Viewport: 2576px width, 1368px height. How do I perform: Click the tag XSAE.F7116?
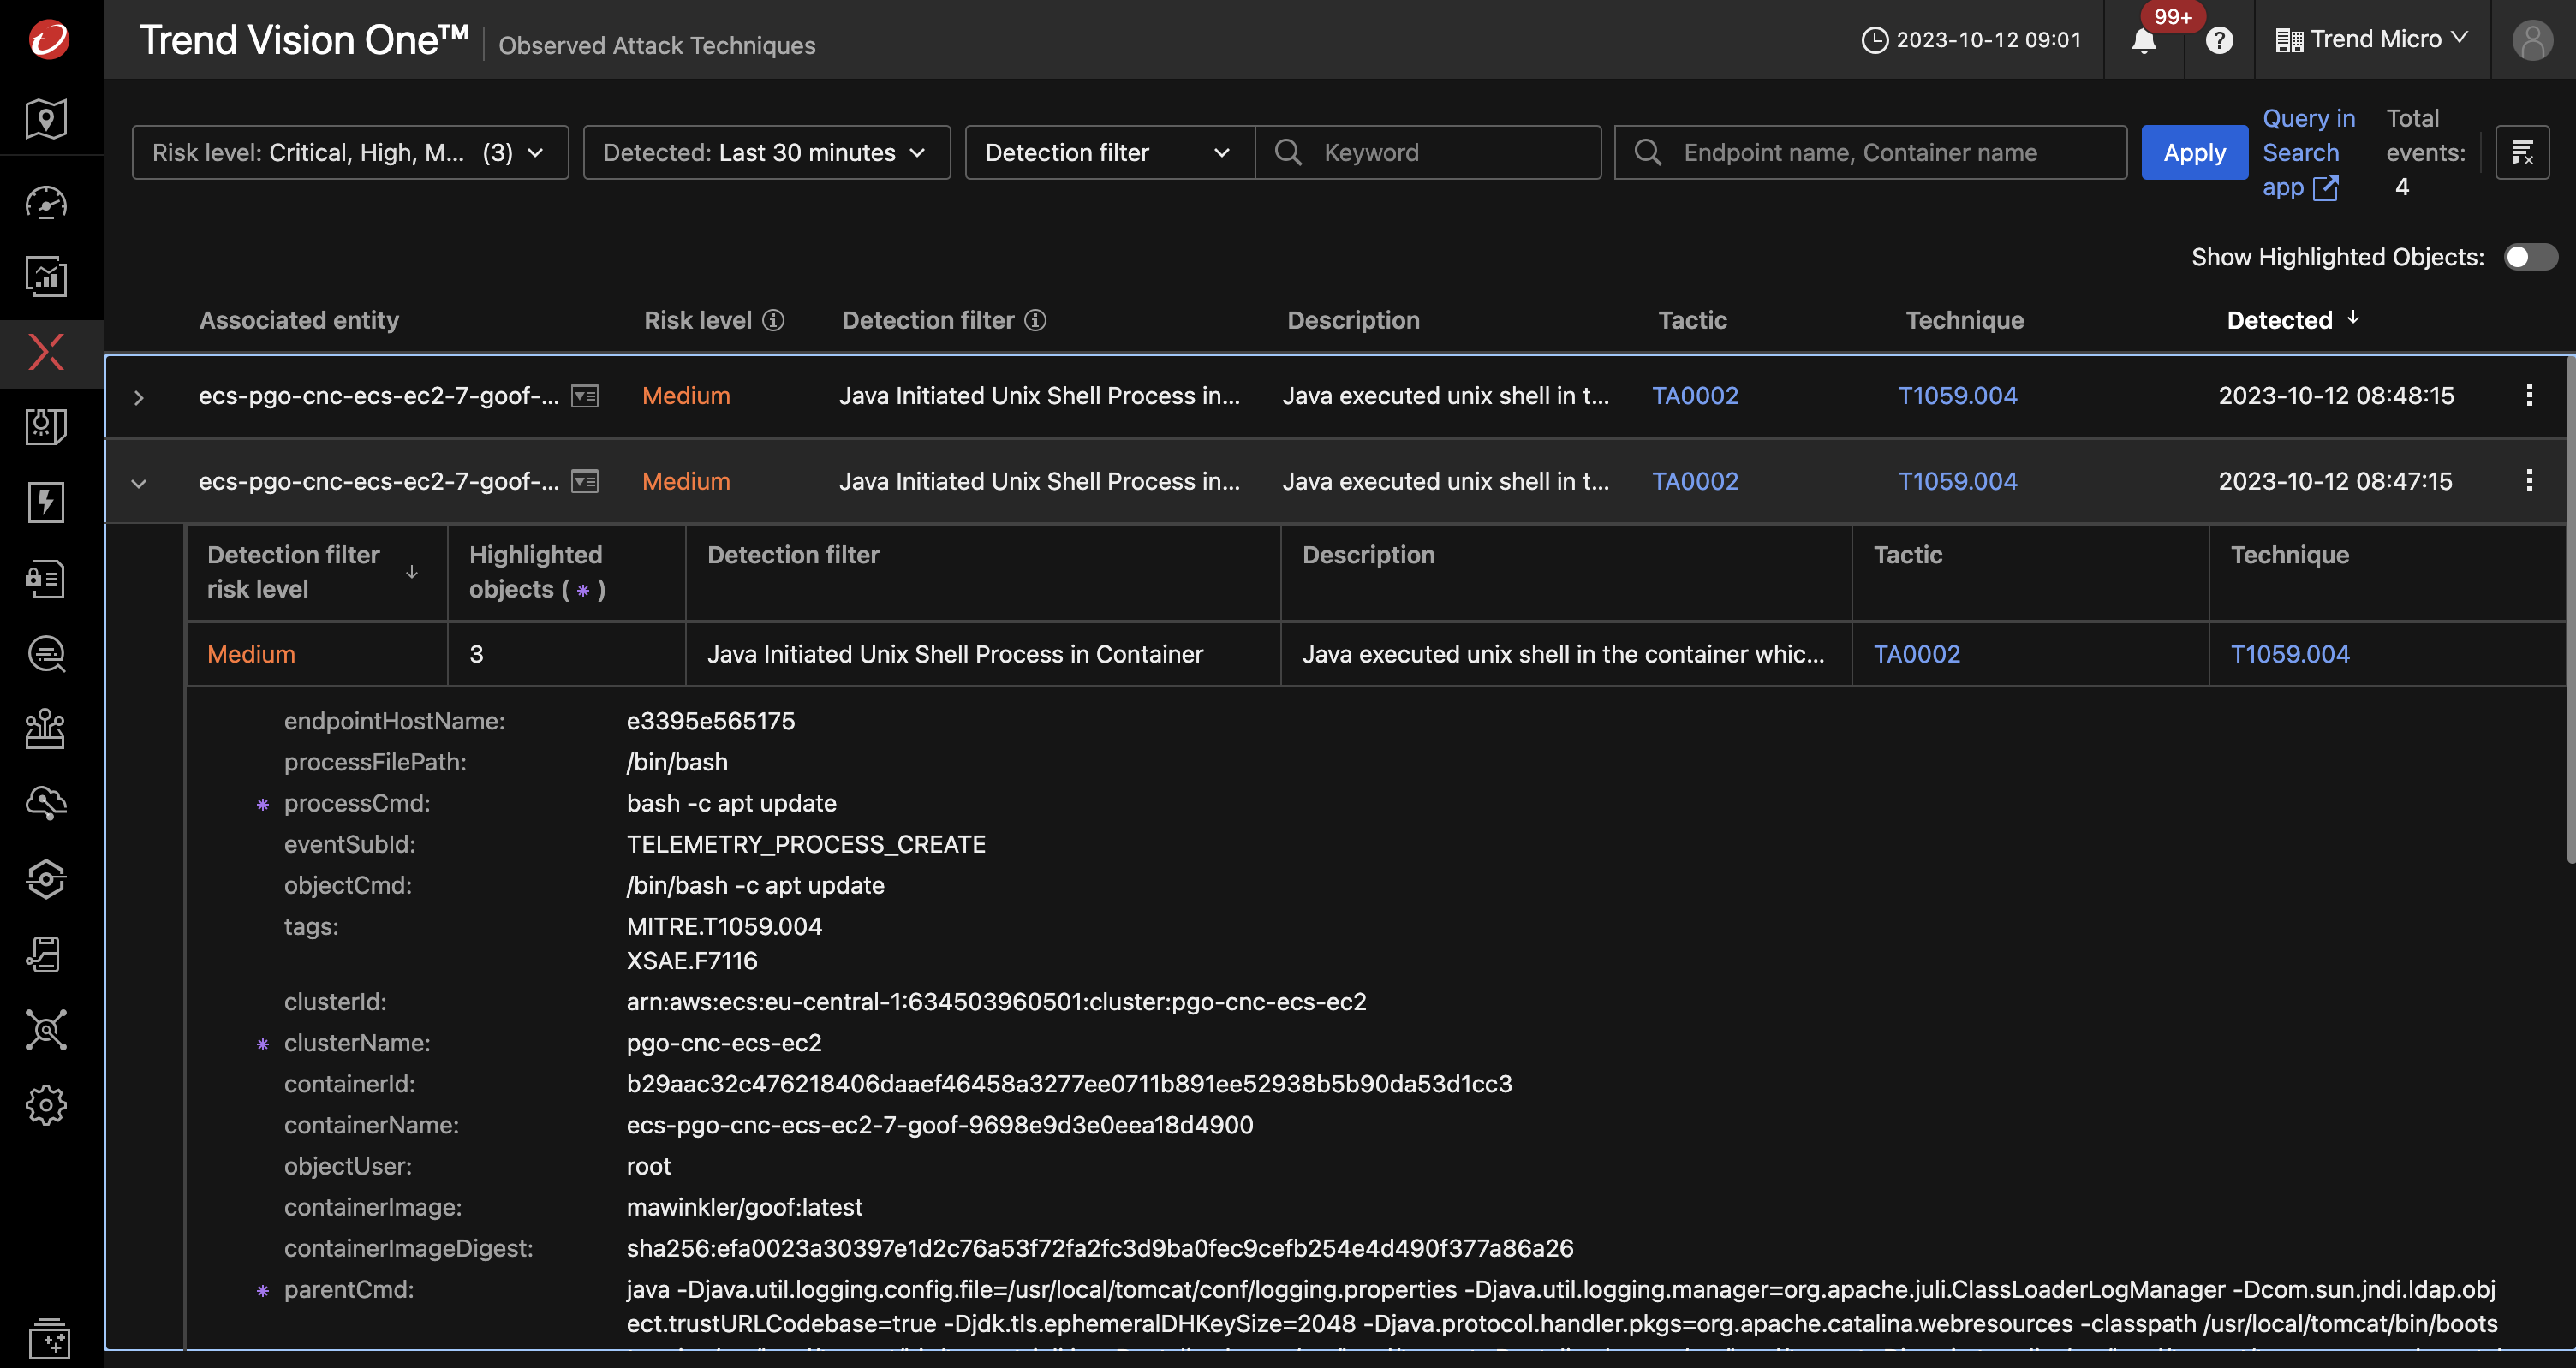click(x=692, y=960)
